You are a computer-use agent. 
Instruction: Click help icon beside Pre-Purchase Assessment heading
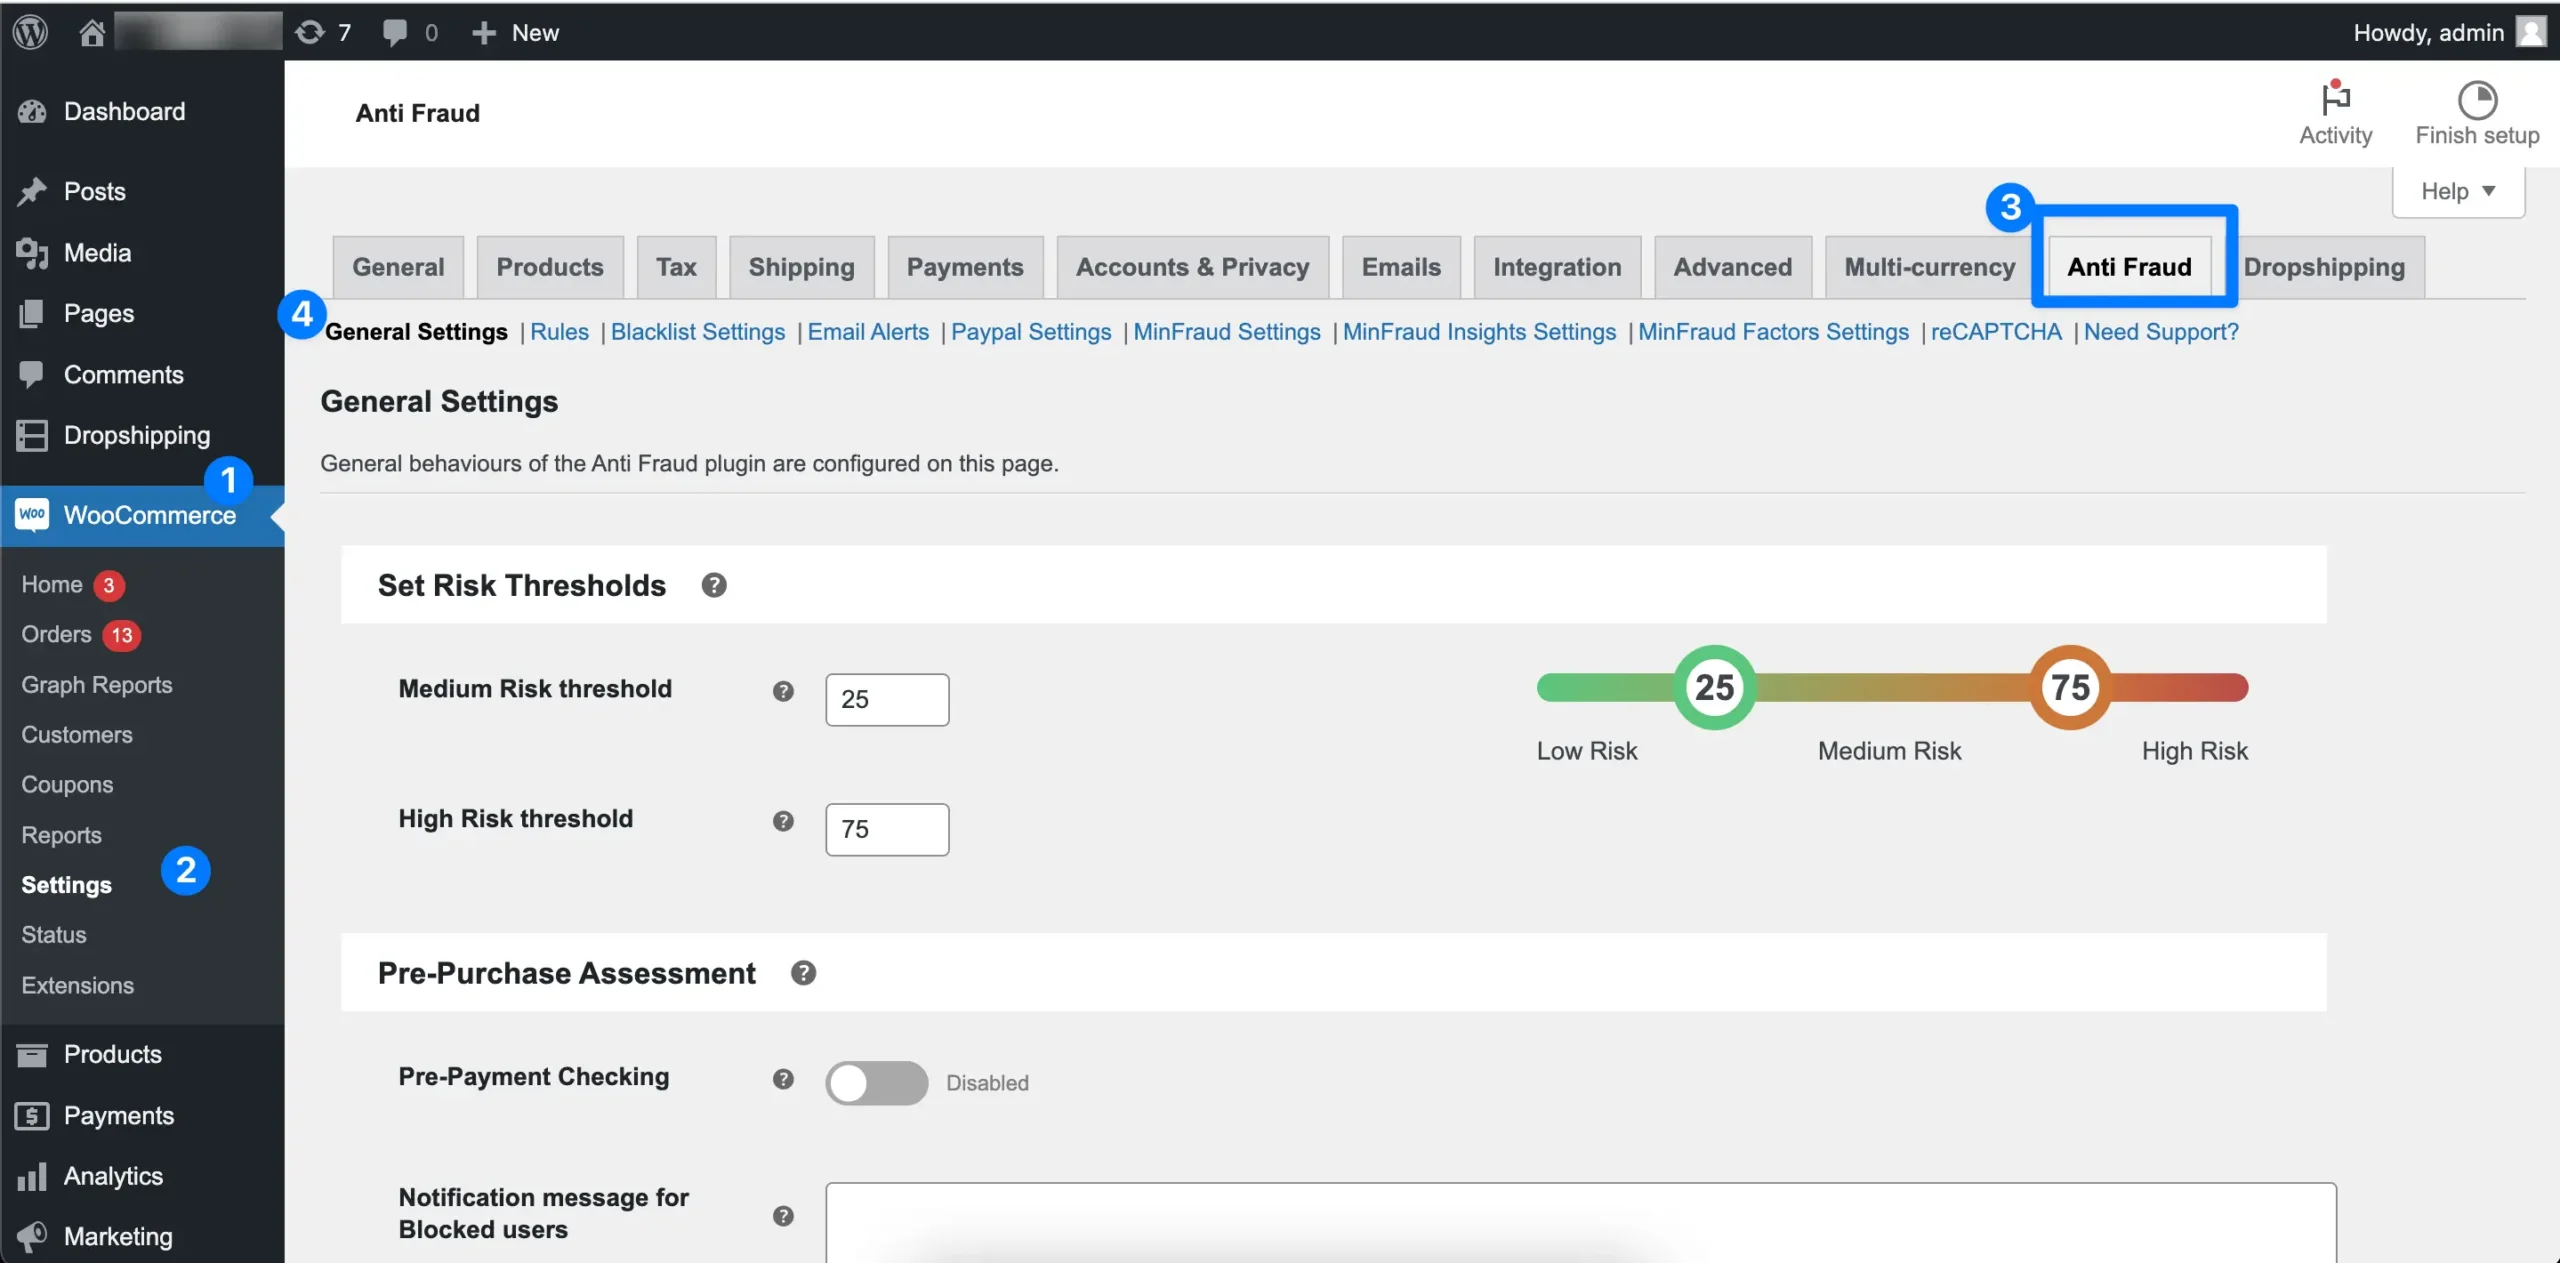click(x=803, y=973)
